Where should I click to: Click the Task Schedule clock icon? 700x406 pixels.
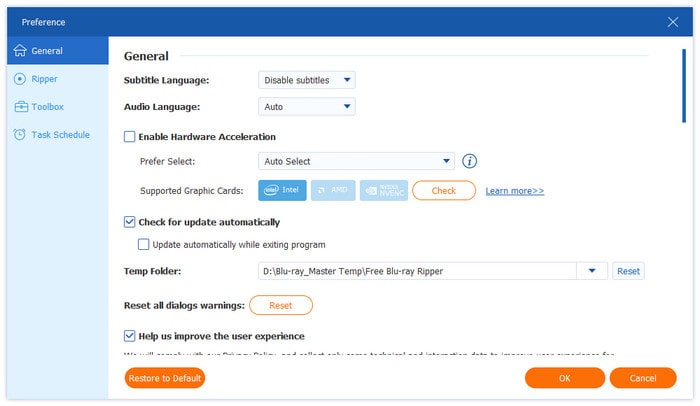click(x=20, y=135)
